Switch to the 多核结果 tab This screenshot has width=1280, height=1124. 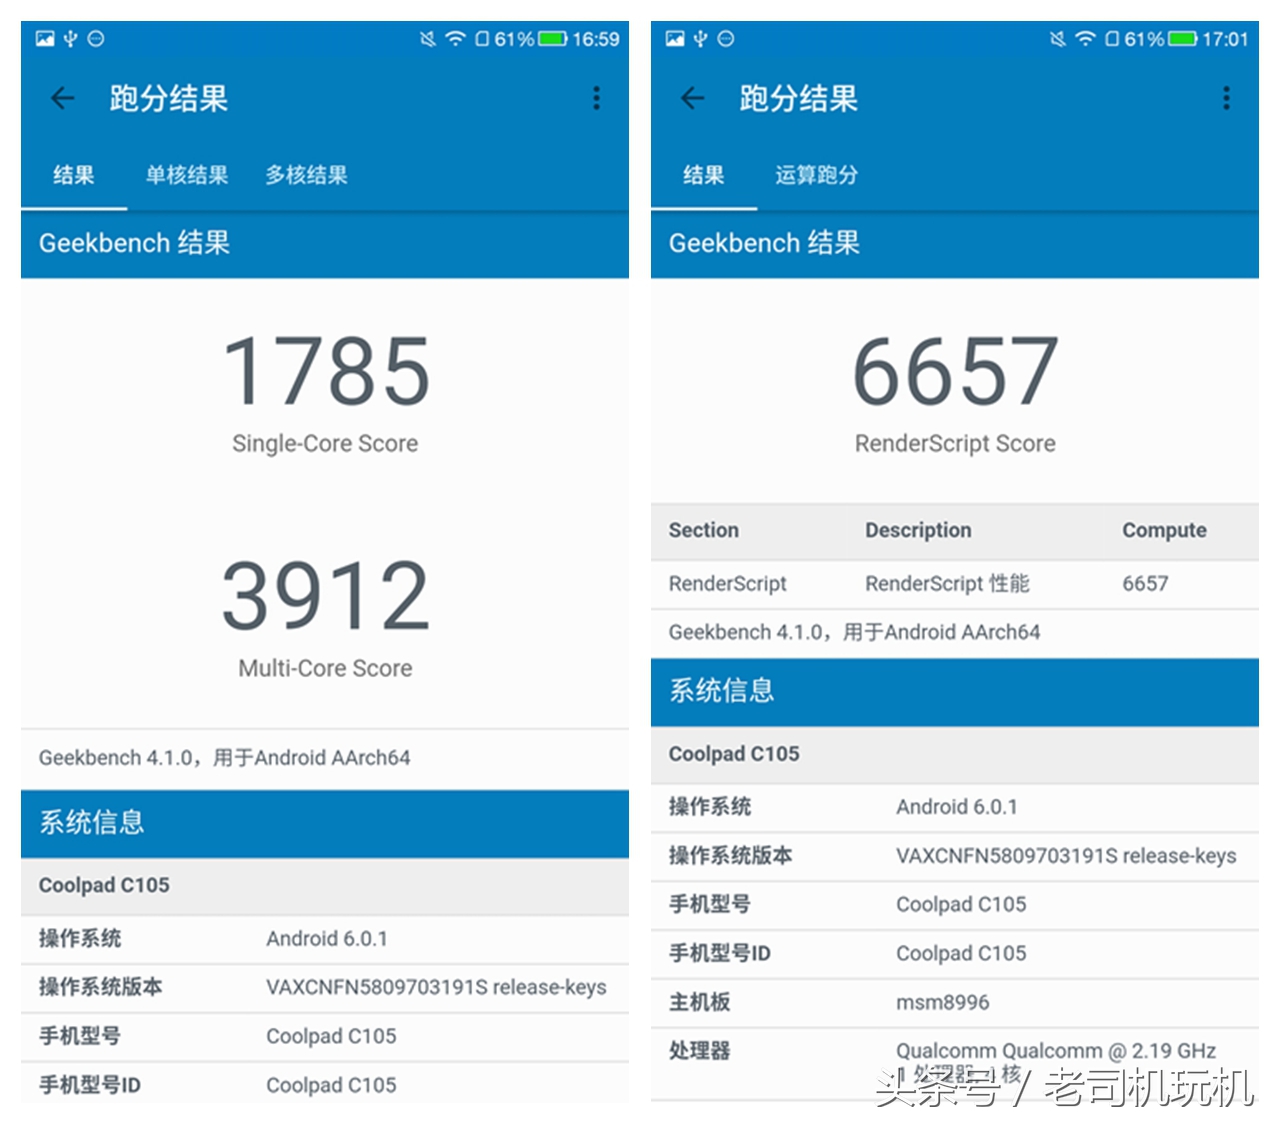click(x=306, y=175)
